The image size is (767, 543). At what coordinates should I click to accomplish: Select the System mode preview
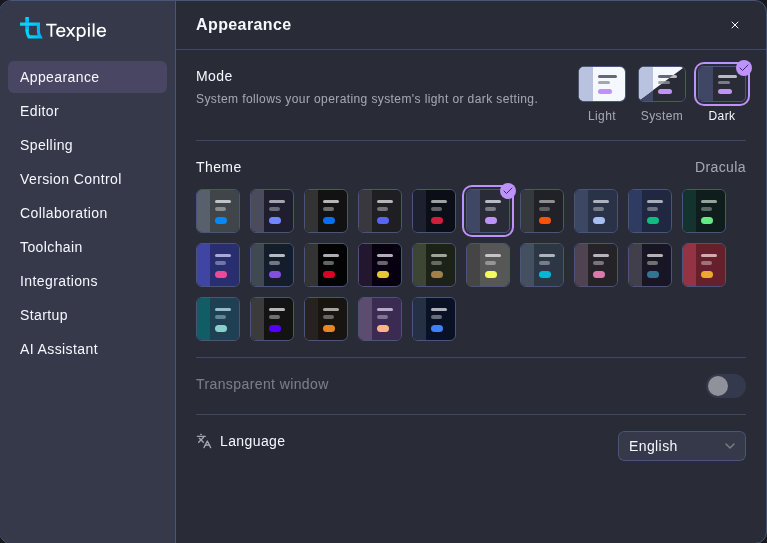(x=662, y=84)
